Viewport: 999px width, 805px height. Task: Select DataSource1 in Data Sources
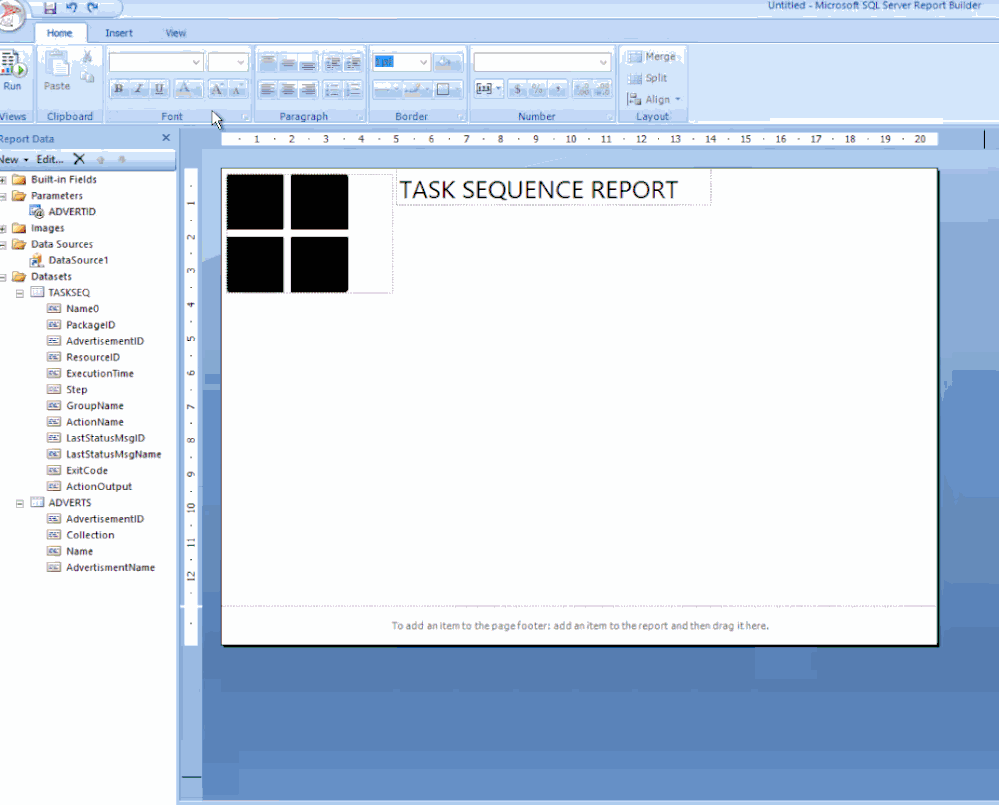point(70,260)
